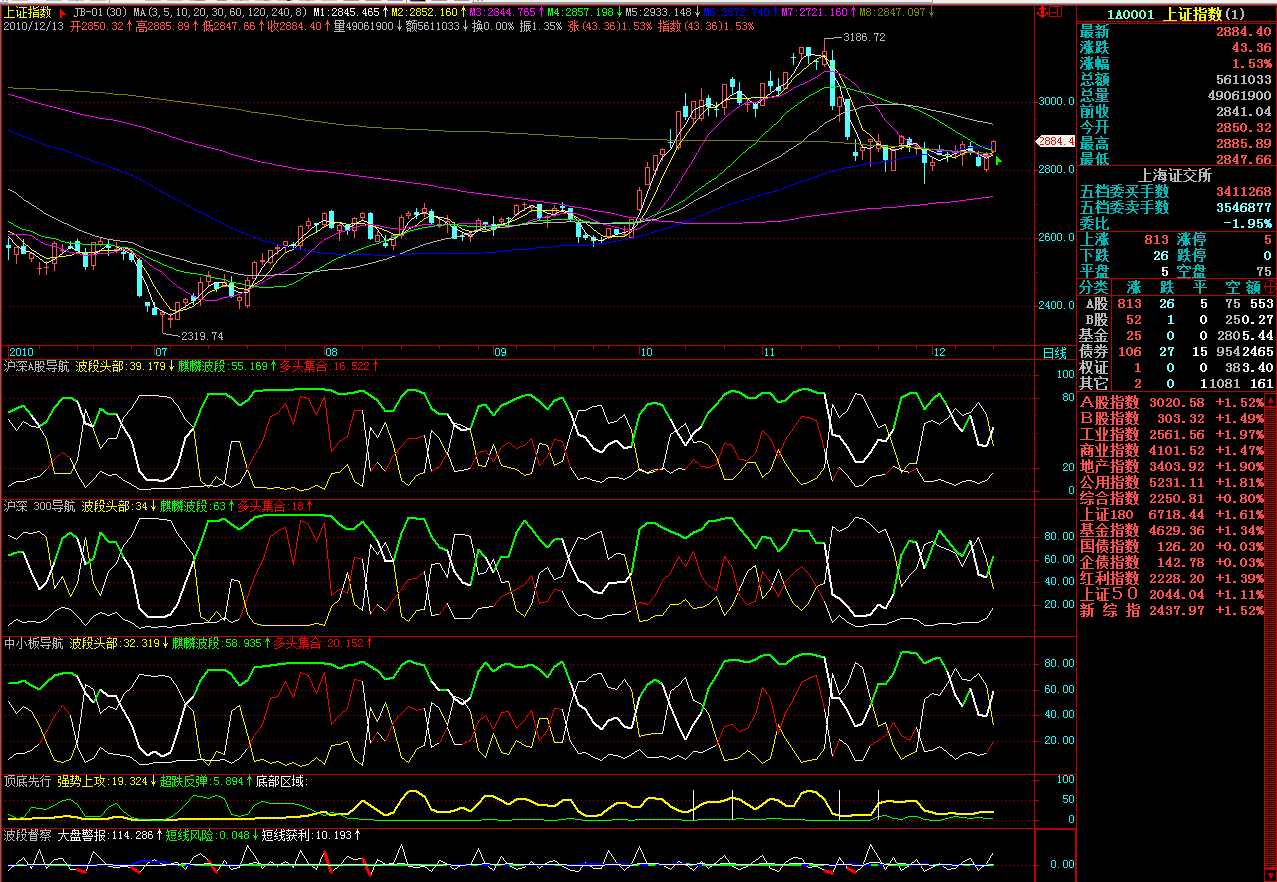Open 新综指 2437.97 in the index list
Image resolution: width=1277 pixels, height=882 pixels.
(x=1172, y=610)
